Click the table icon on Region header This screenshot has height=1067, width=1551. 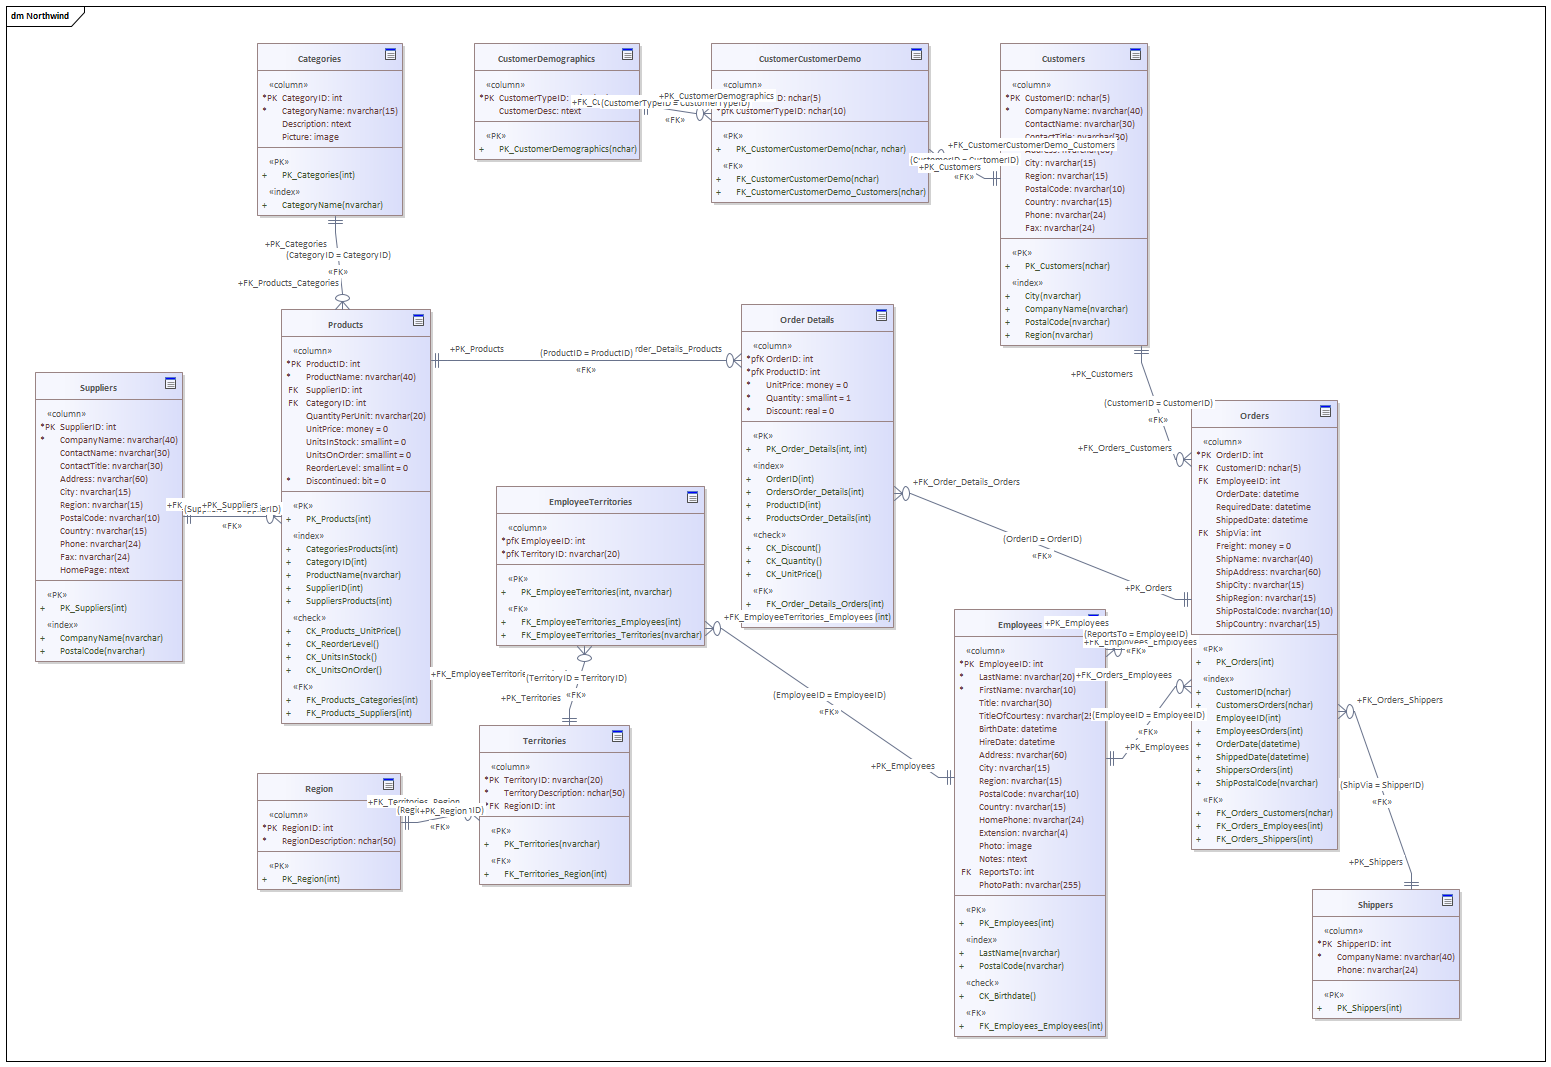(x=389, y=784)
